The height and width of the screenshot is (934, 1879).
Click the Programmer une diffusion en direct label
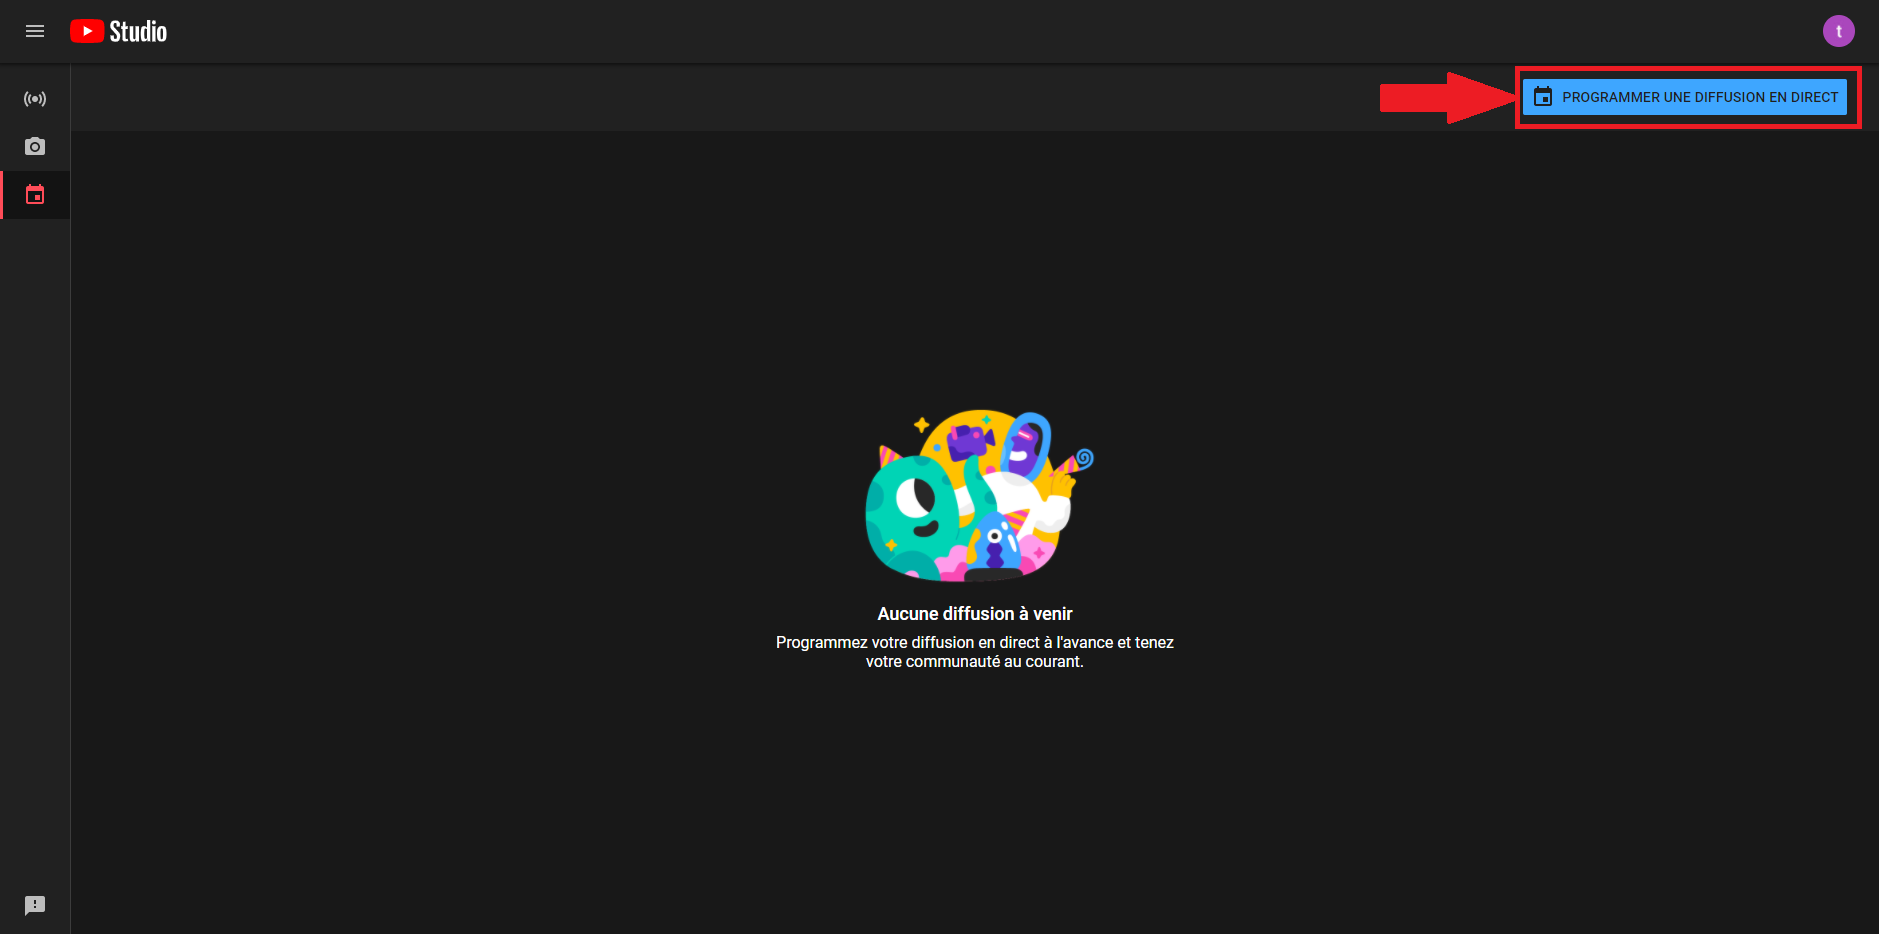point(1699,97)
